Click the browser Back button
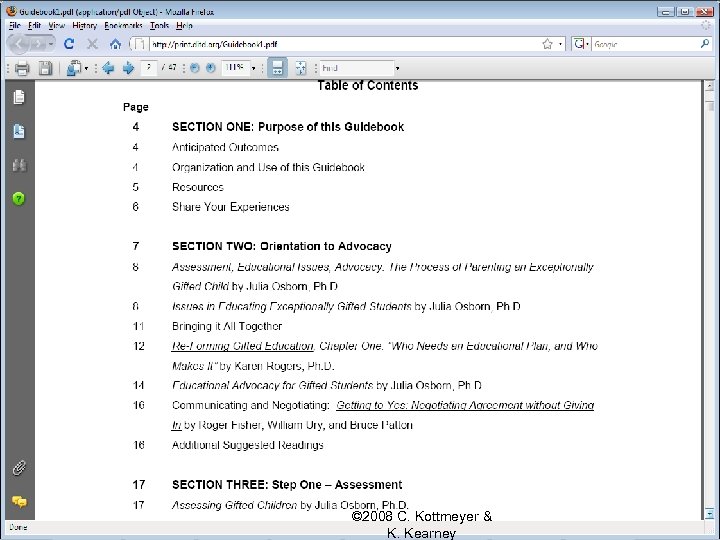This screenshot has width=720, height=540. 19,44
